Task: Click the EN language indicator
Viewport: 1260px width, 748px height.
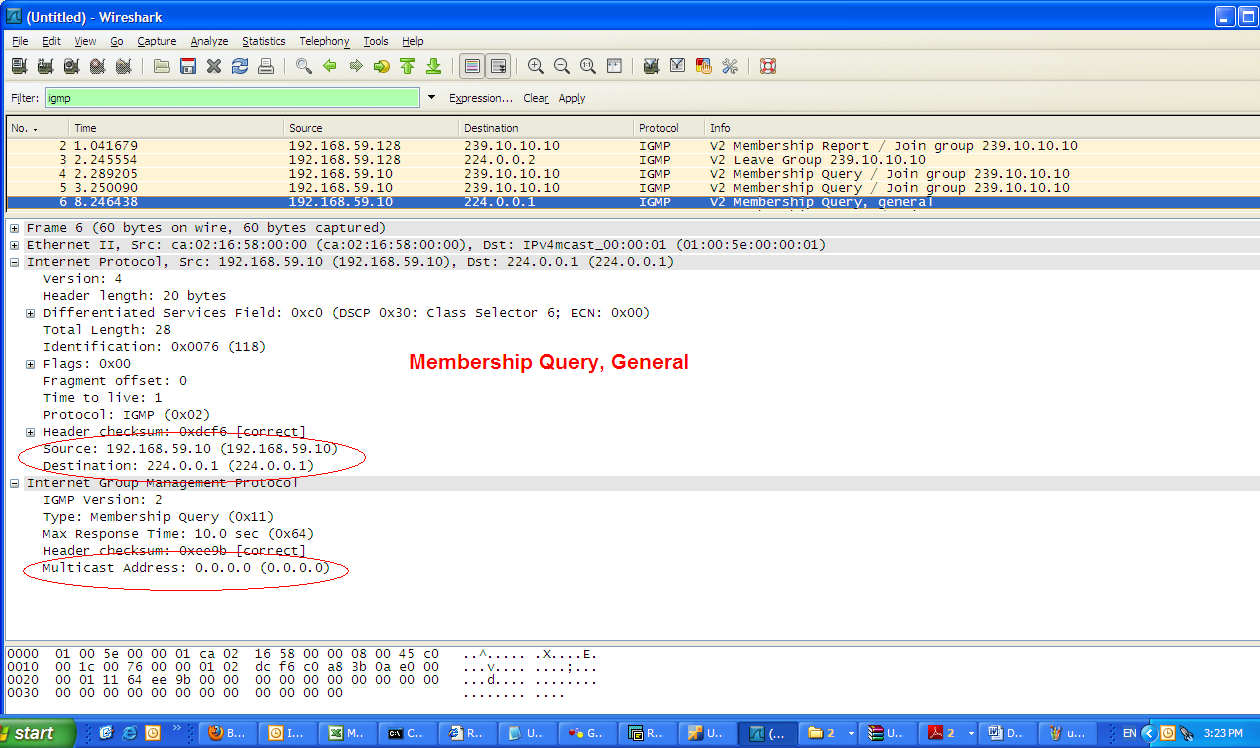Action: click(1129, 733)
